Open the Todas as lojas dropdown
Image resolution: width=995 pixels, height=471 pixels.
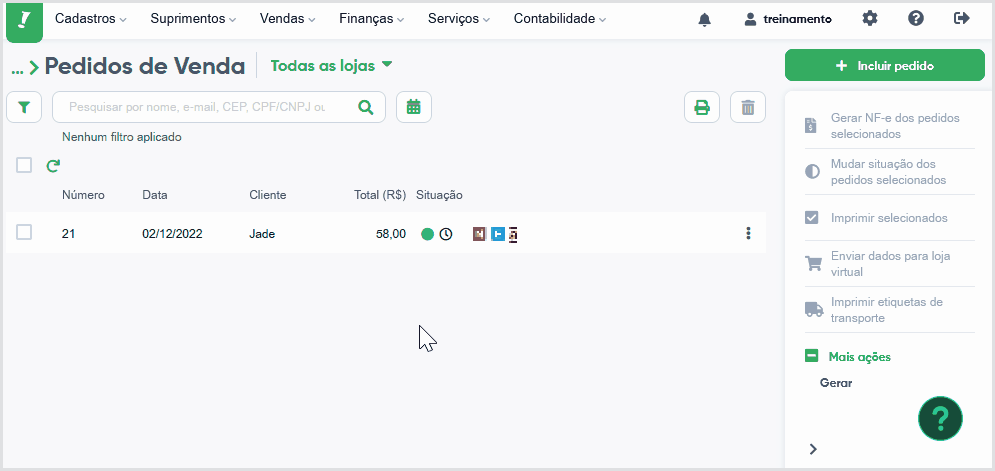coord(332,65)
